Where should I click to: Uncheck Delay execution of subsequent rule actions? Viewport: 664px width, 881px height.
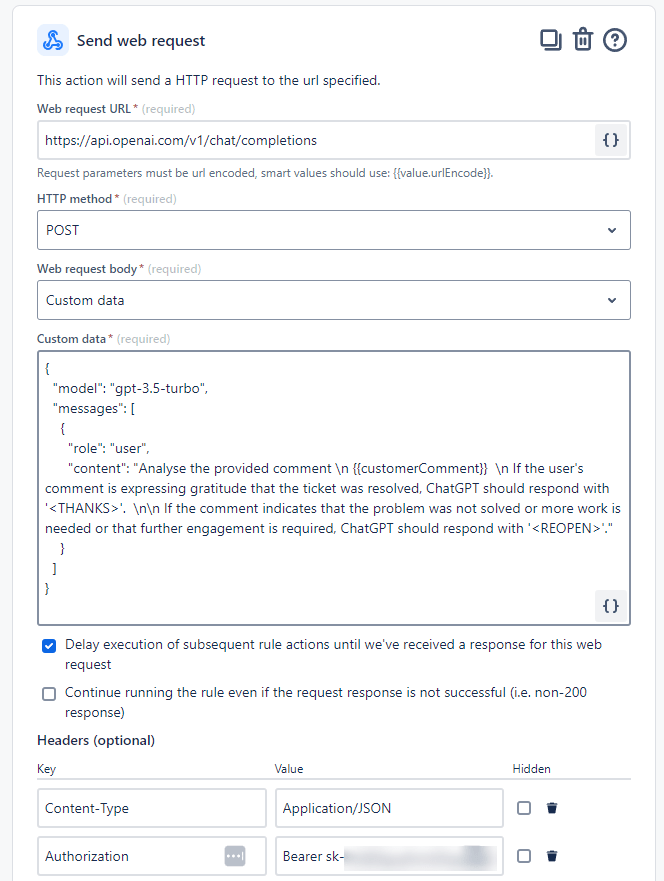pos(49,646)
